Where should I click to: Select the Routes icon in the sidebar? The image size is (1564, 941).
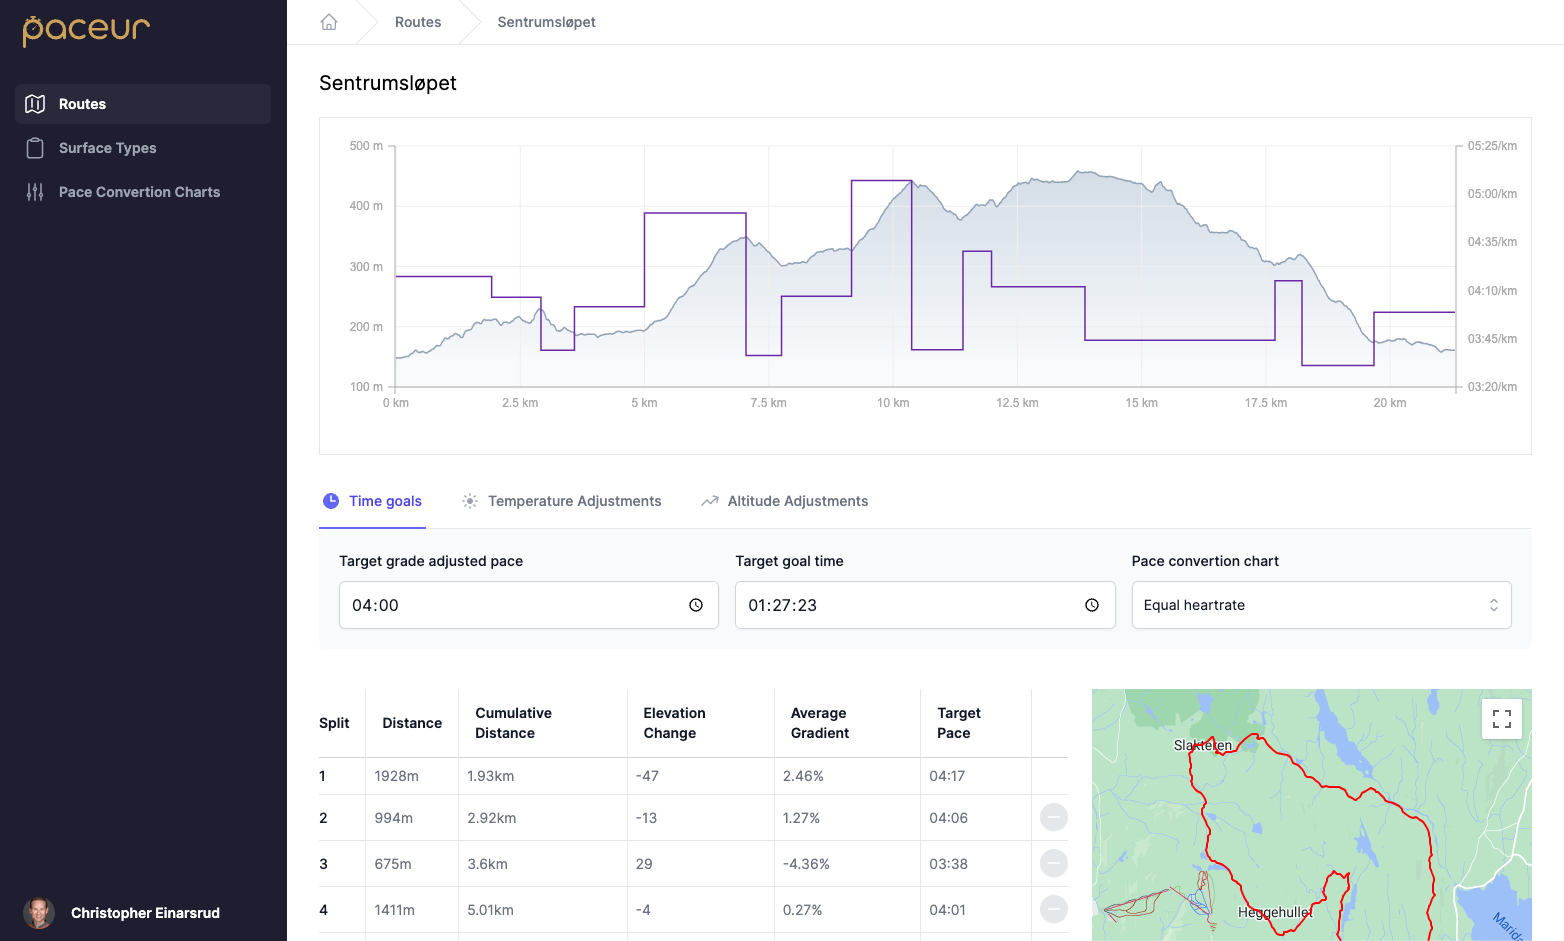point(35,103)
